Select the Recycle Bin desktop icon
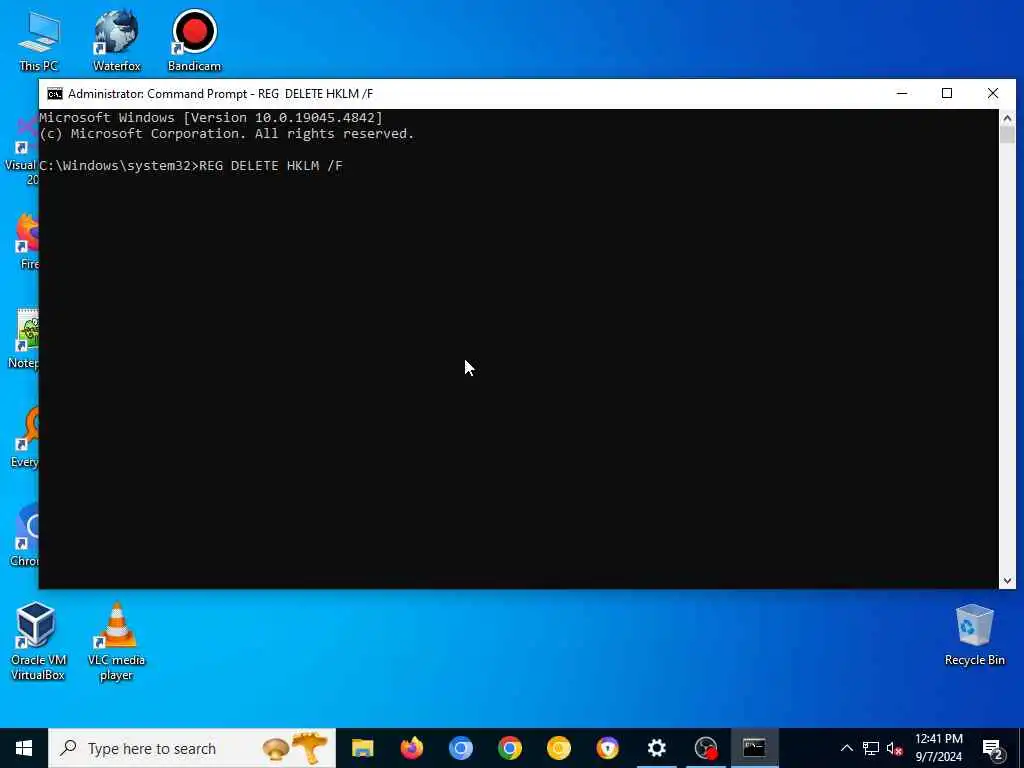Viewport: 1024px width, 768px height. pyautogui.click(x=974, y=635)
